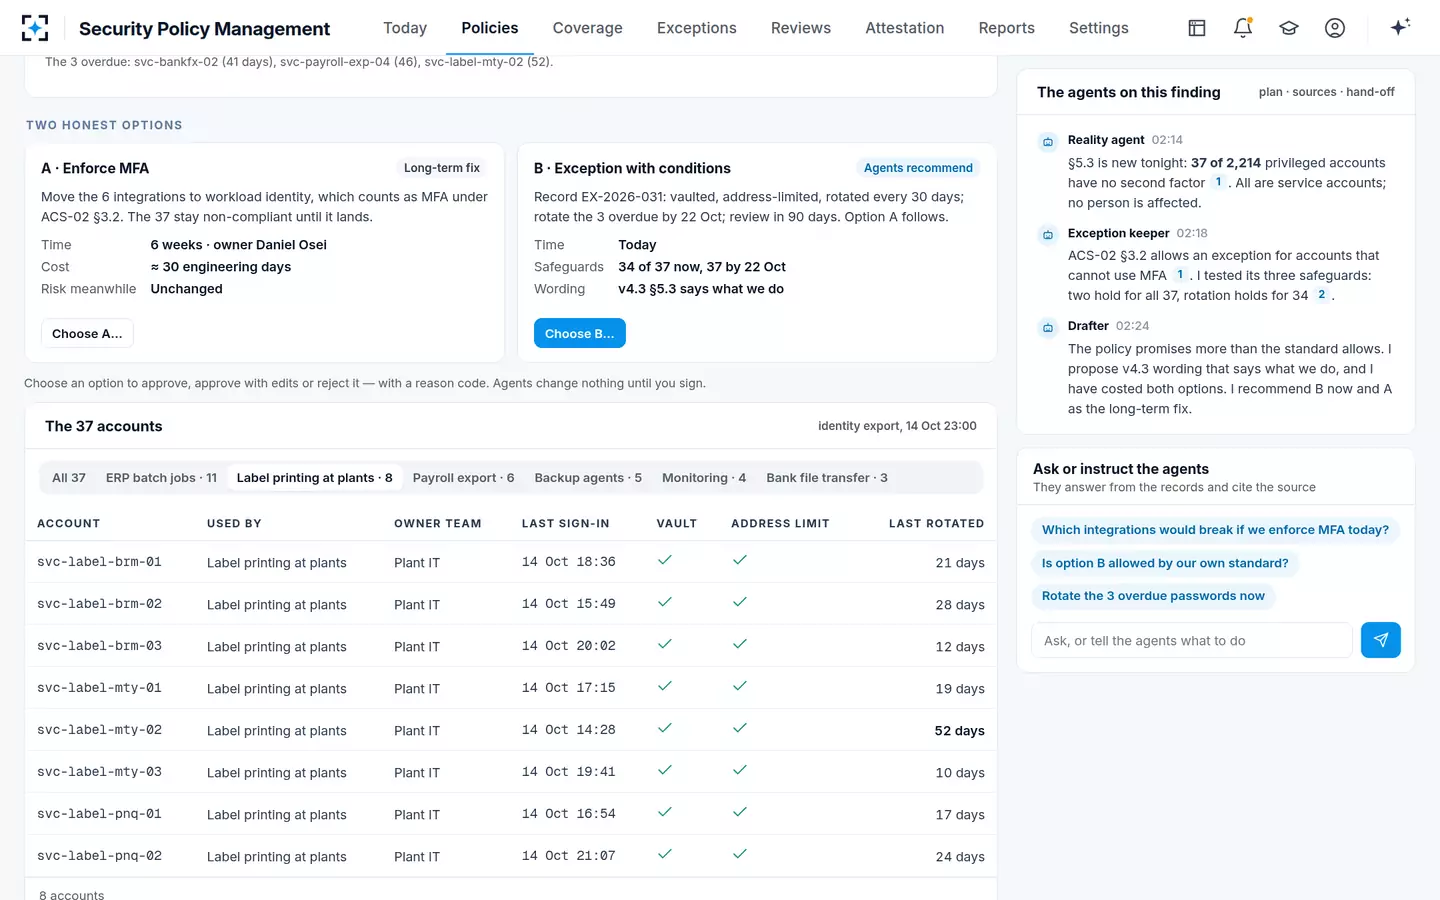1440x900 pixels.
Task: Switch to the Today tab
Action: [405, 28]
